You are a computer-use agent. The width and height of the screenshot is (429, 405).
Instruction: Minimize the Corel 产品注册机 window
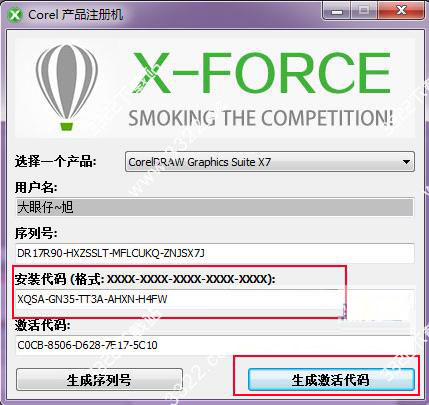(337, 12)
